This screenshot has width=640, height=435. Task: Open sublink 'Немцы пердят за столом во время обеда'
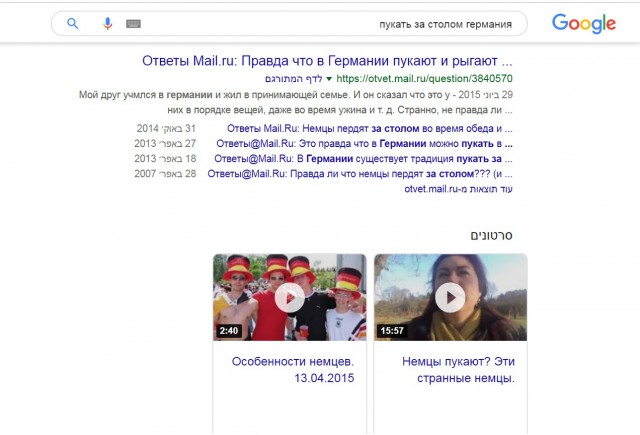[370, 129]
